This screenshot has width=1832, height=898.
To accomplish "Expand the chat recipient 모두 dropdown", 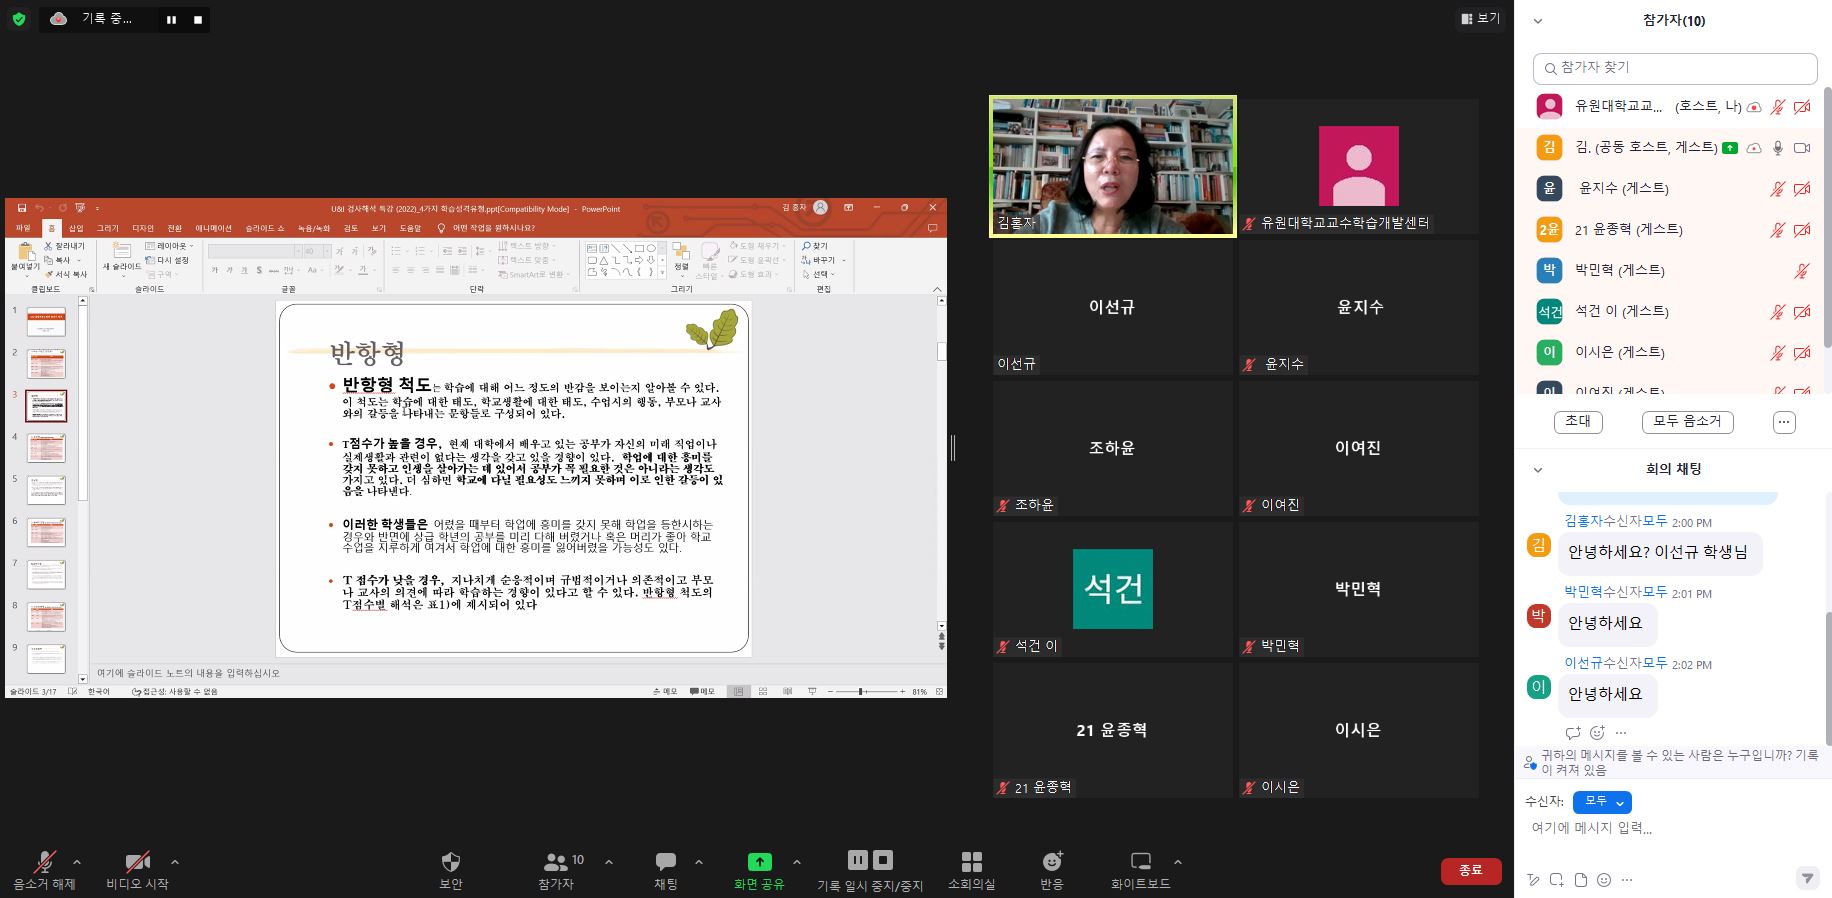I will pos(1602,802).
